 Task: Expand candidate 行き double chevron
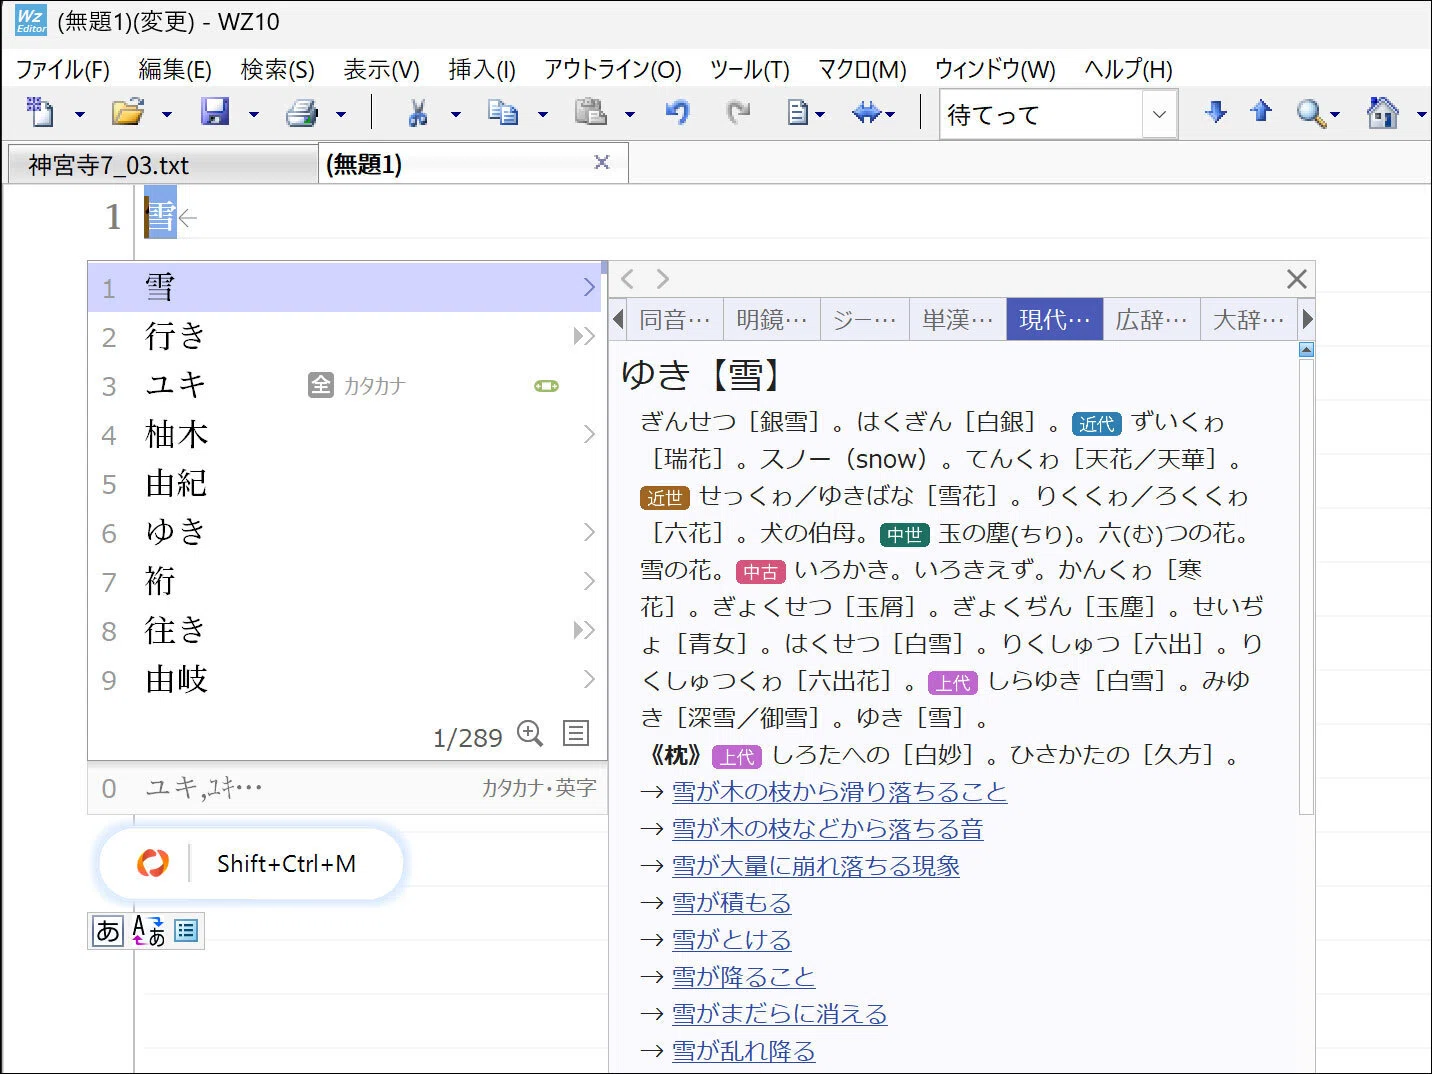[x=584, y=336]
